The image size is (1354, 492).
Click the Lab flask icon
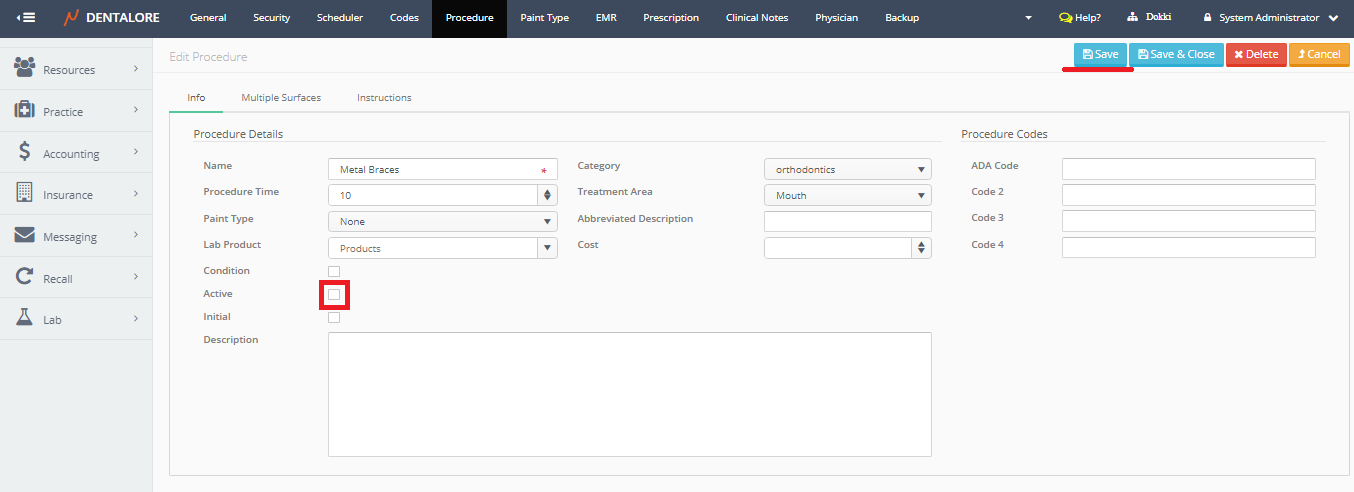[25, 318]
